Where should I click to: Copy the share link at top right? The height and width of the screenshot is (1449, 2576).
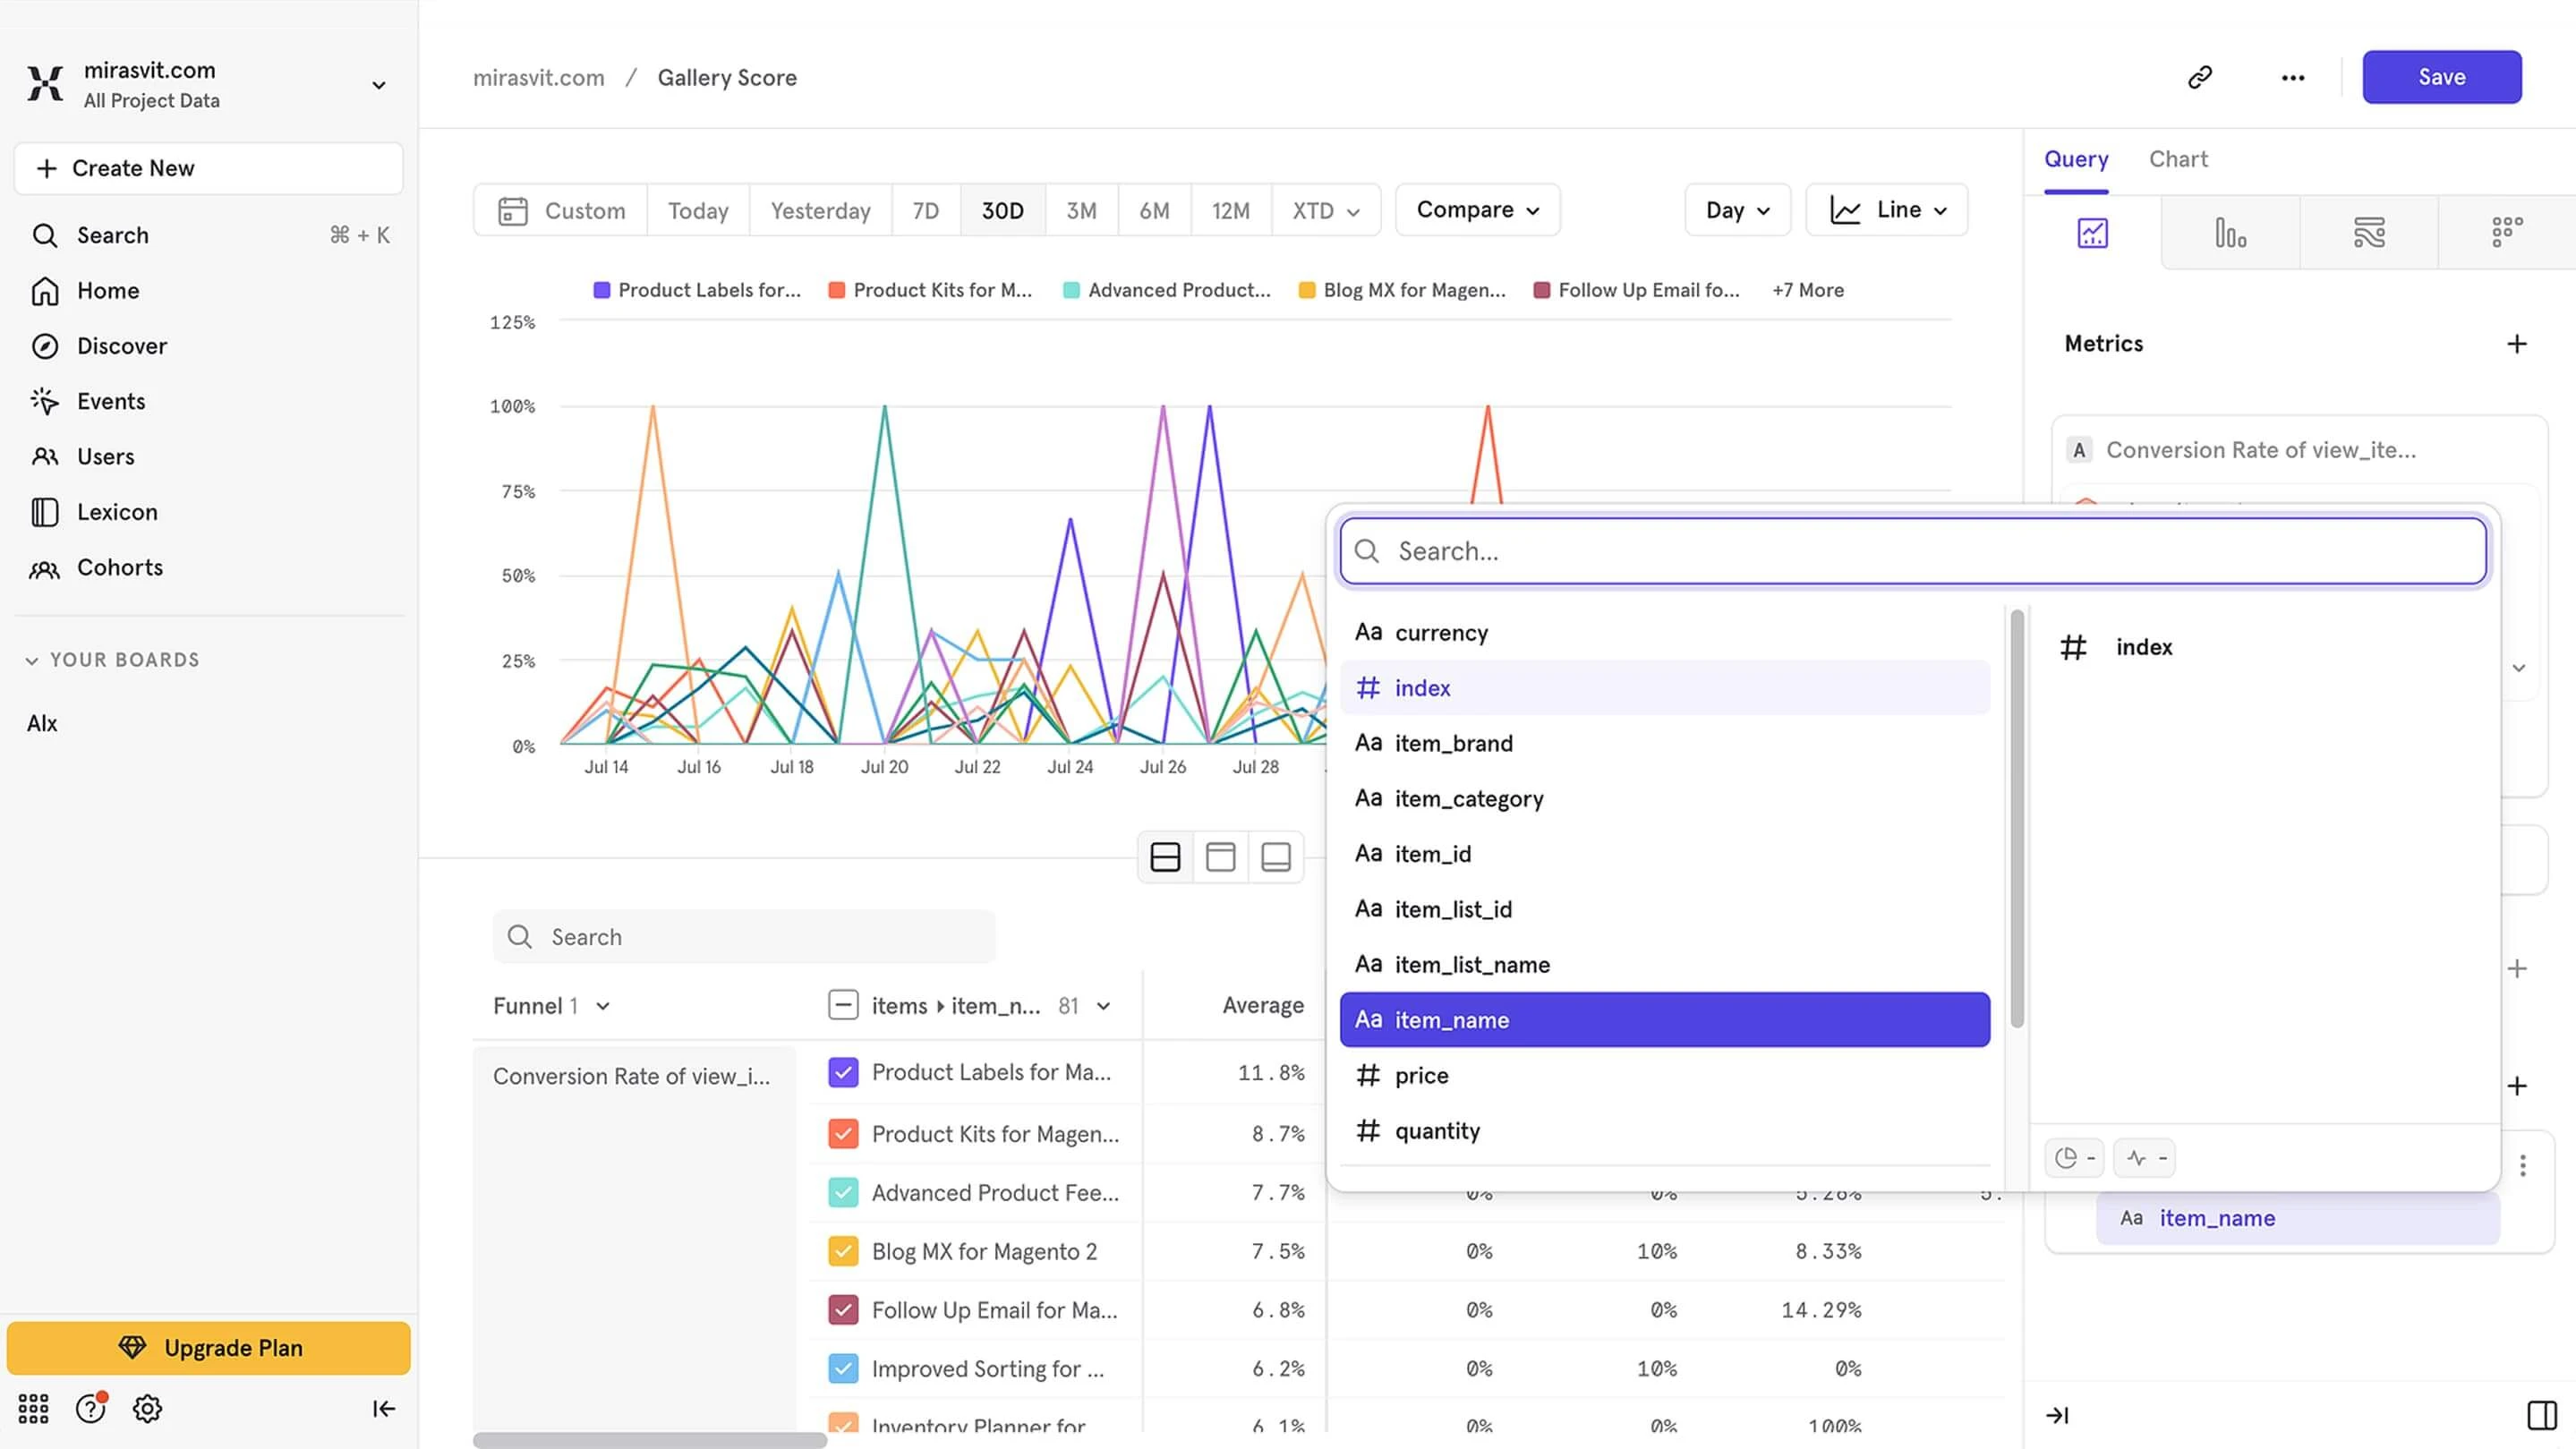[2199, 77]
